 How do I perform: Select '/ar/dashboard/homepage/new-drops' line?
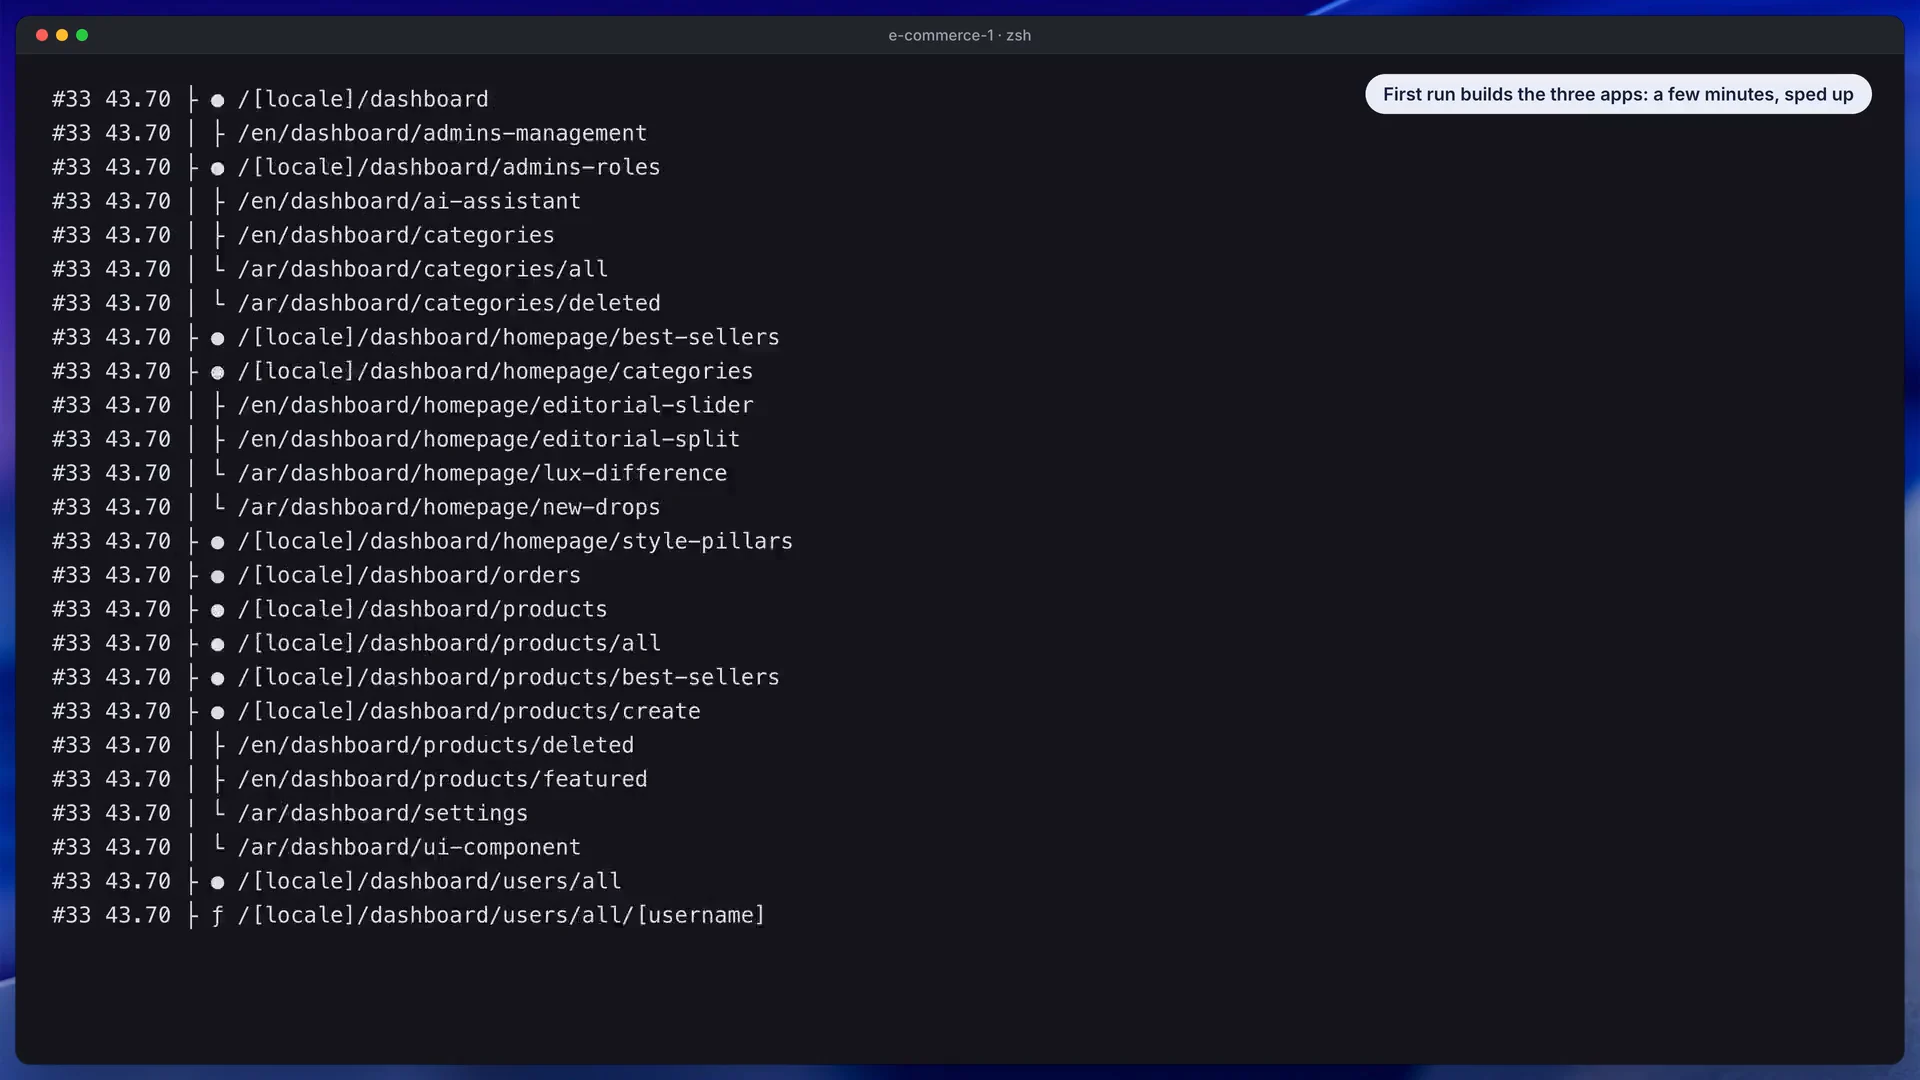click(x=449, y=507)
